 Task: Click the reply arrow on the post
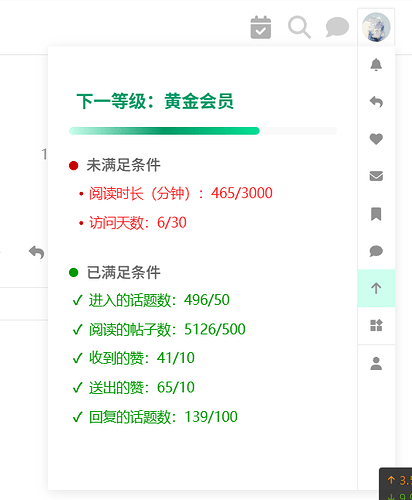click(x=37, y=252)
